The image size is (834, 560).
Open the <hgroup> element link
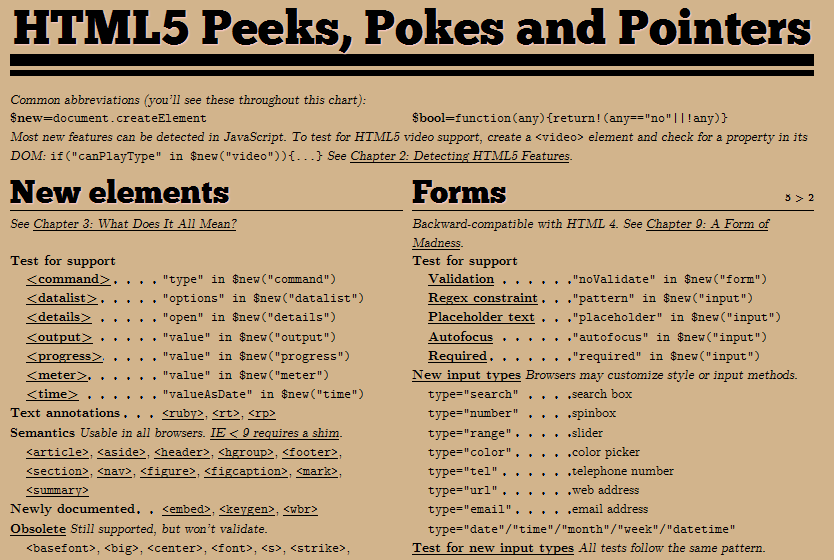point(246,453)
